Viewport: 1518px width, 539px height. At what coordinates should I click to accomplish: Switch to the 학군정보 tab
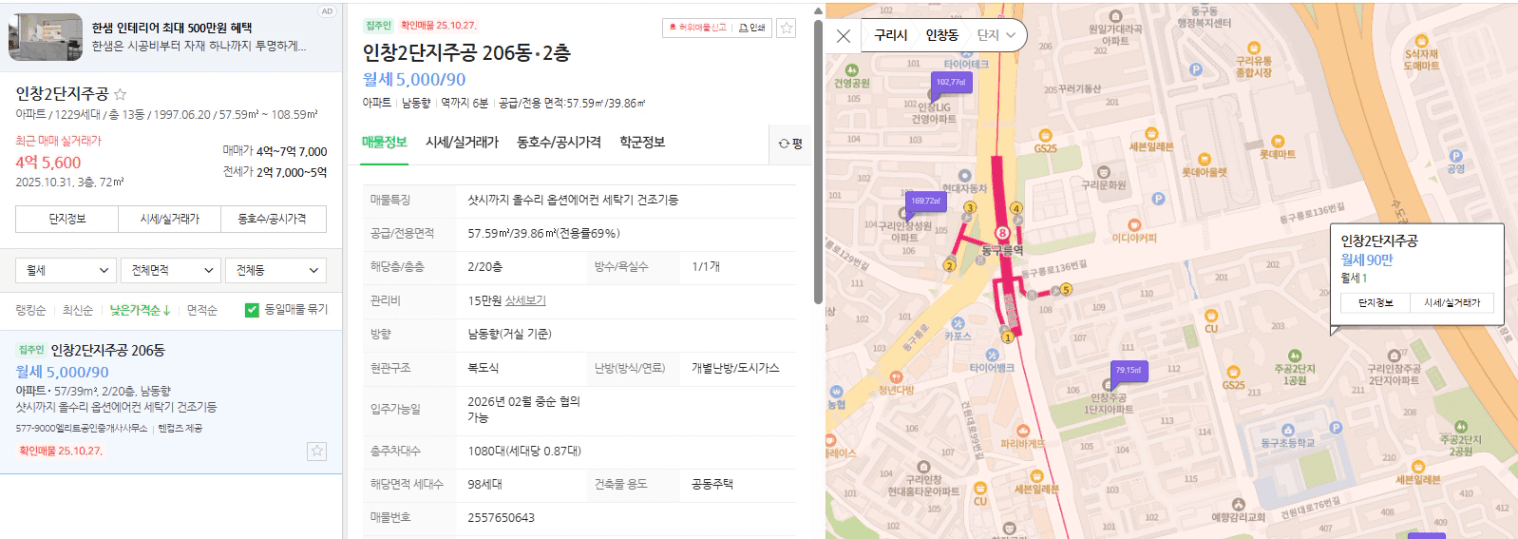coord(642,142)
